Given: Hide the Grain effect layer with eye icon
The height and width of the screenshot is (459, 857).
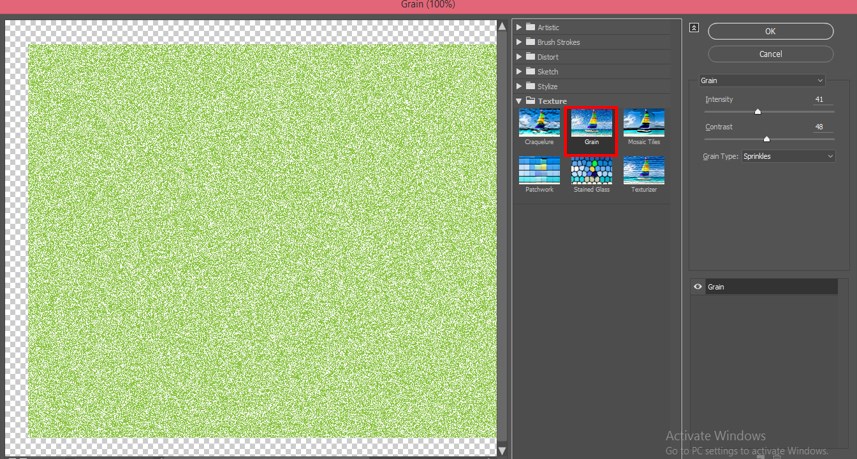Looking at the screenshot, I should pyautogui.click(x=697, y=287).
